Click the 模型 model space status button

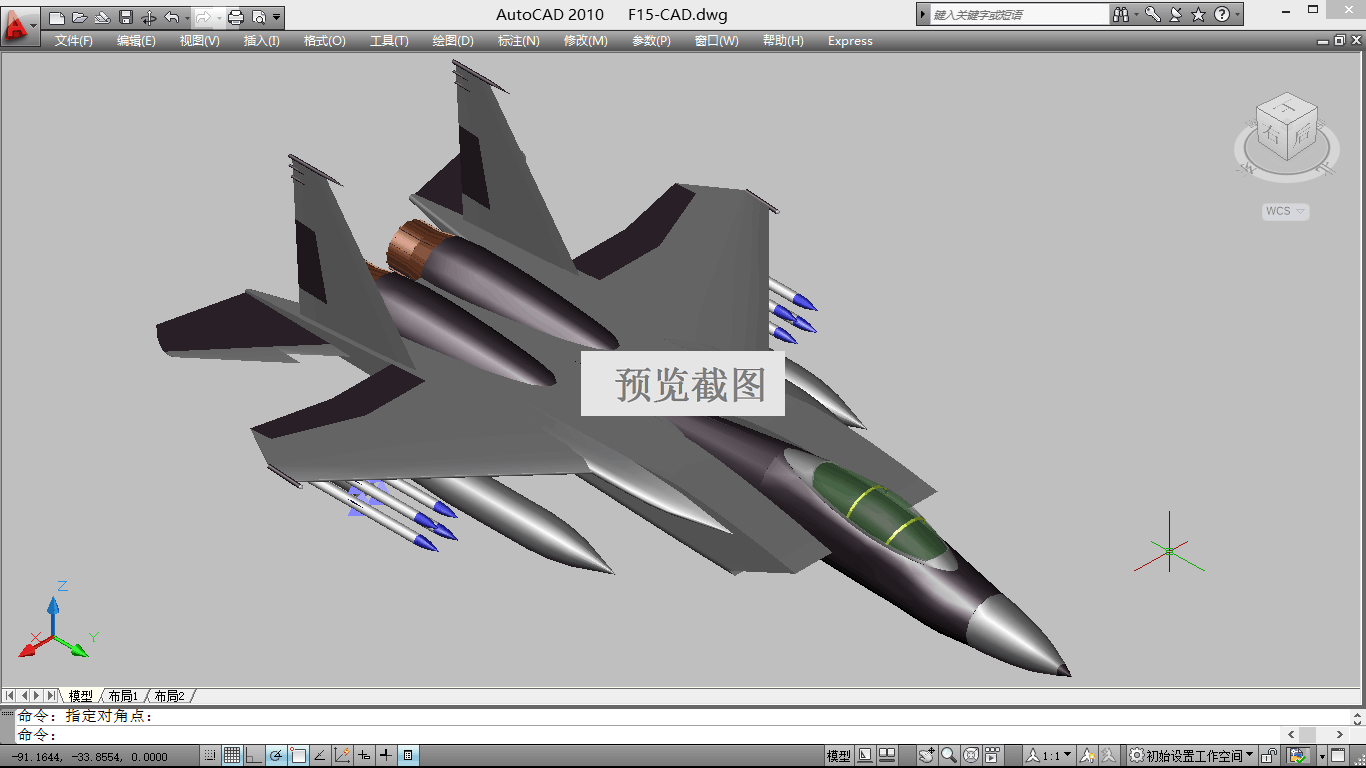[838, 756]
